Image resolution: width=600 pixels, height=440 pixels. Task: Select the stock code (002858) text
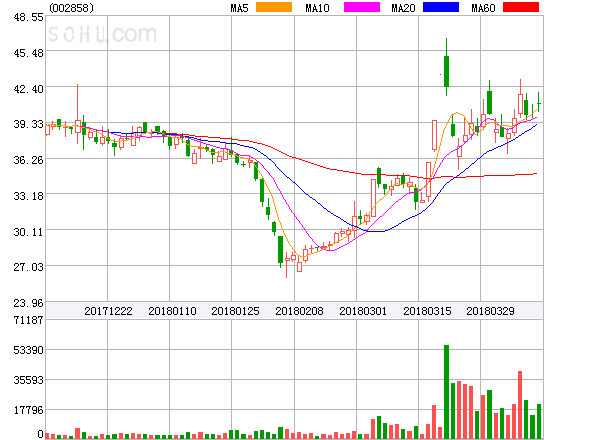point(72,8)
